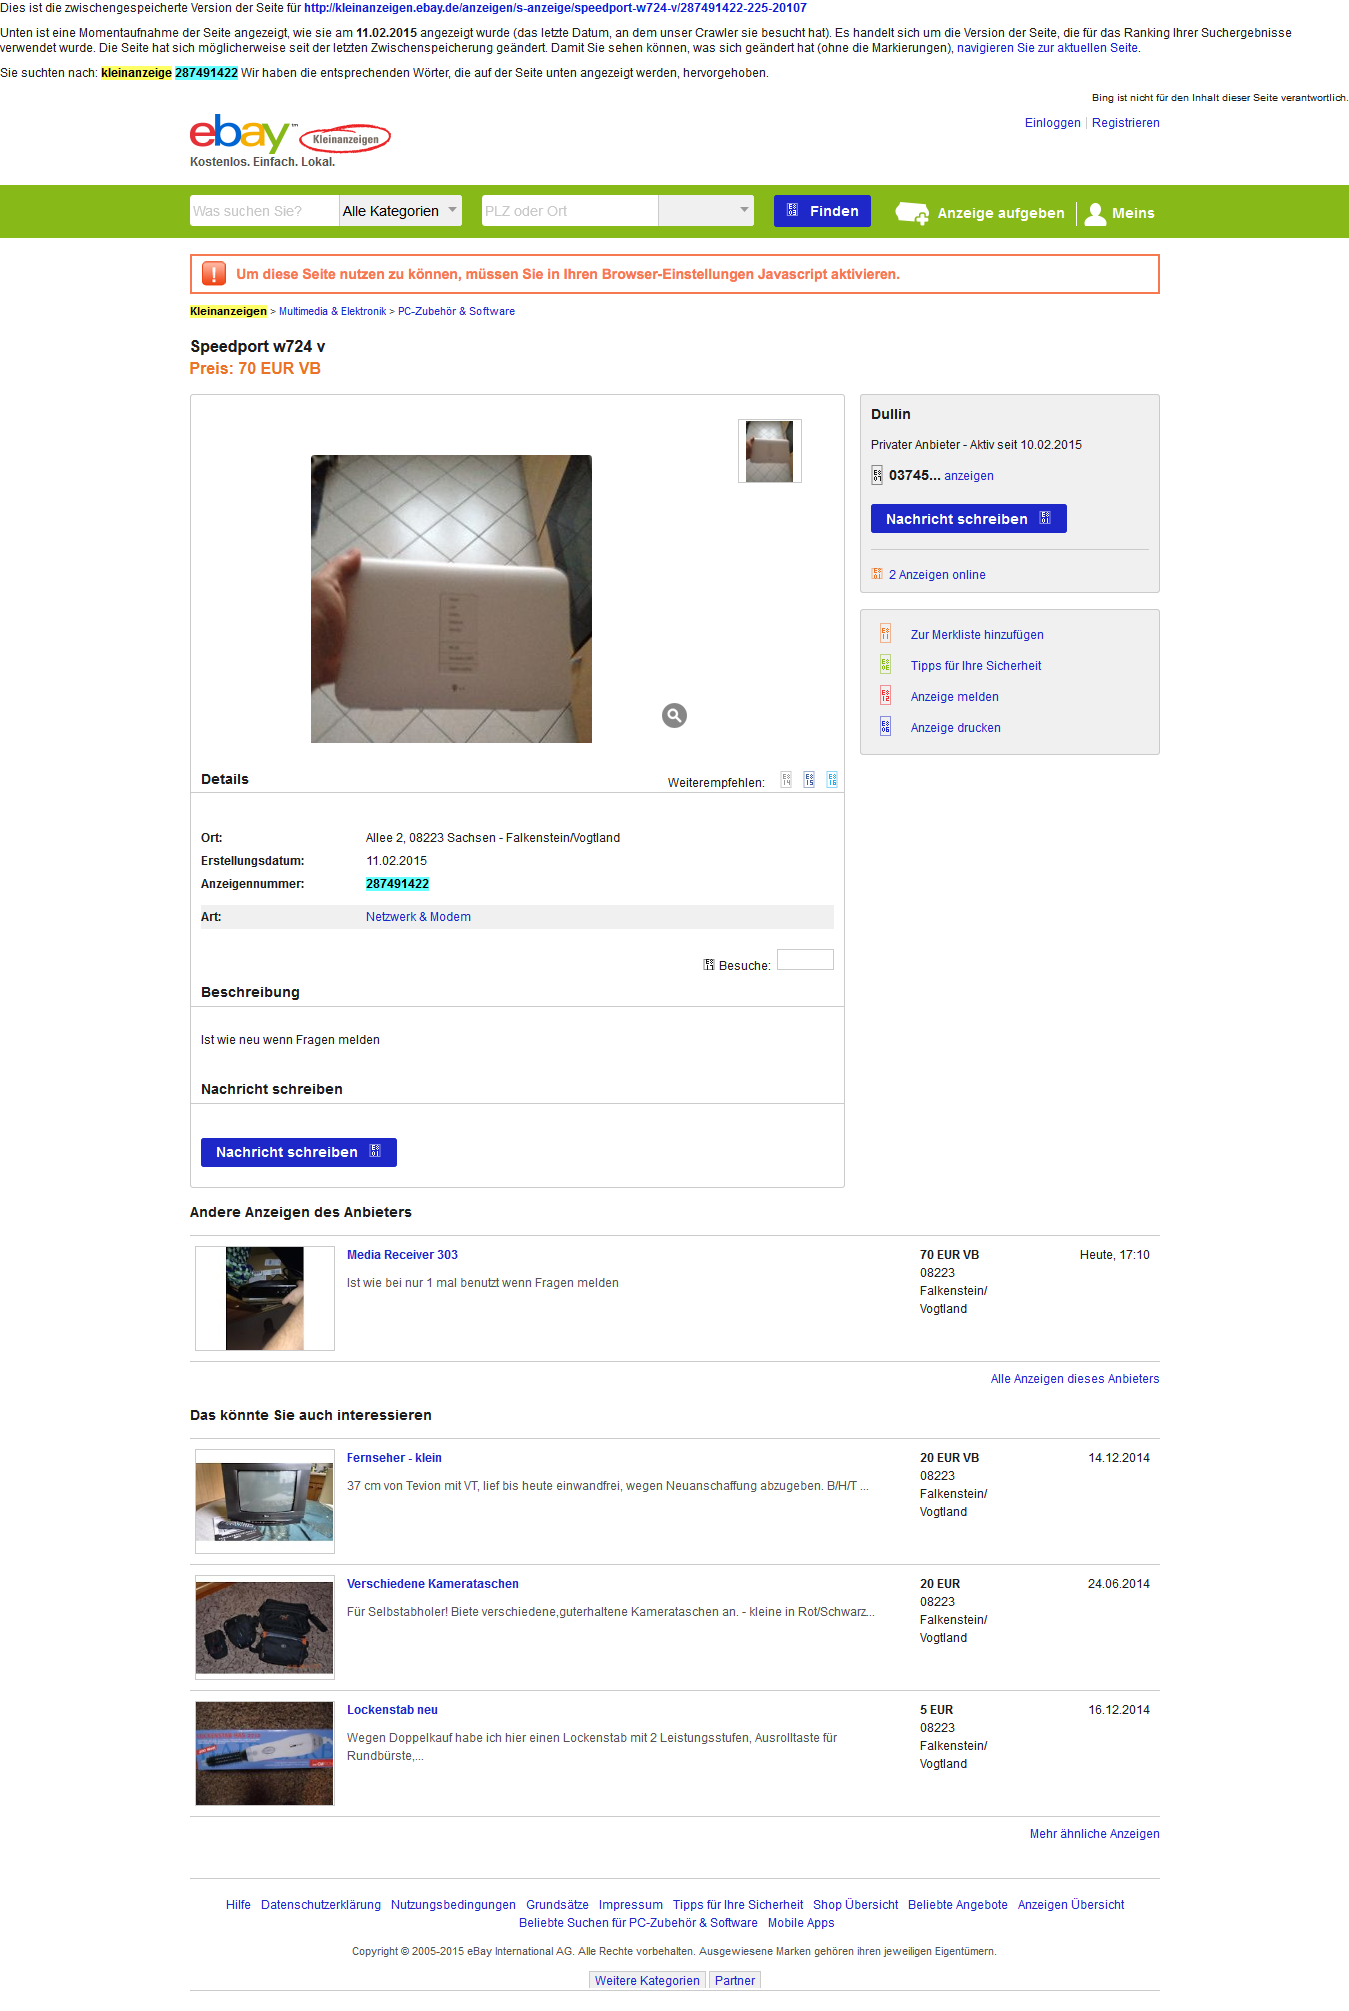Click the Anzeige melden red icon
The image size is (1349, 2011).
[885, 696]
